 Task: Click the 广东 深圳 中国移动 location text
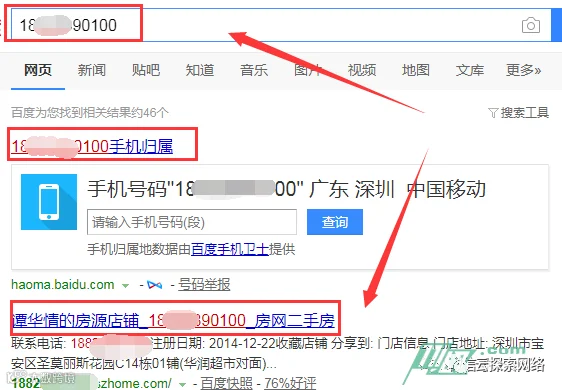click(397, 189)
